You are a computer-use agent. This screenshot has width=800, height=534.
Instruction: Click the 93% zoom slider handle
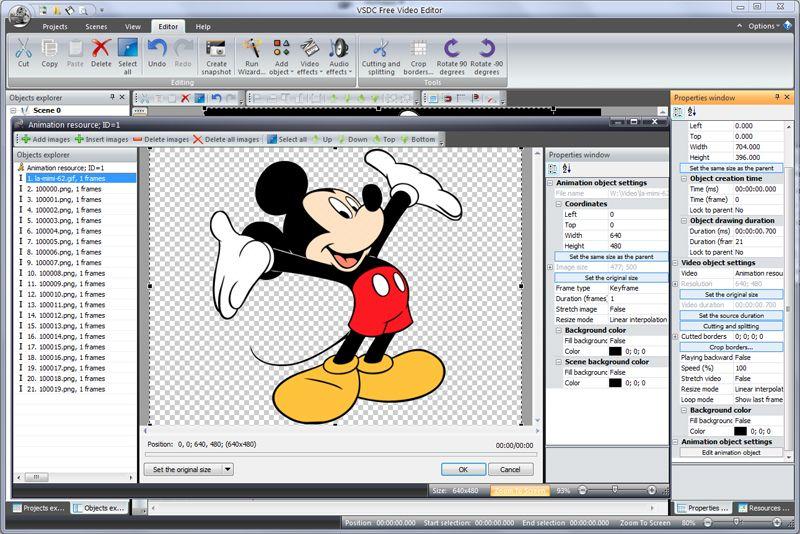pyautogui.click(x=615, y=490)
